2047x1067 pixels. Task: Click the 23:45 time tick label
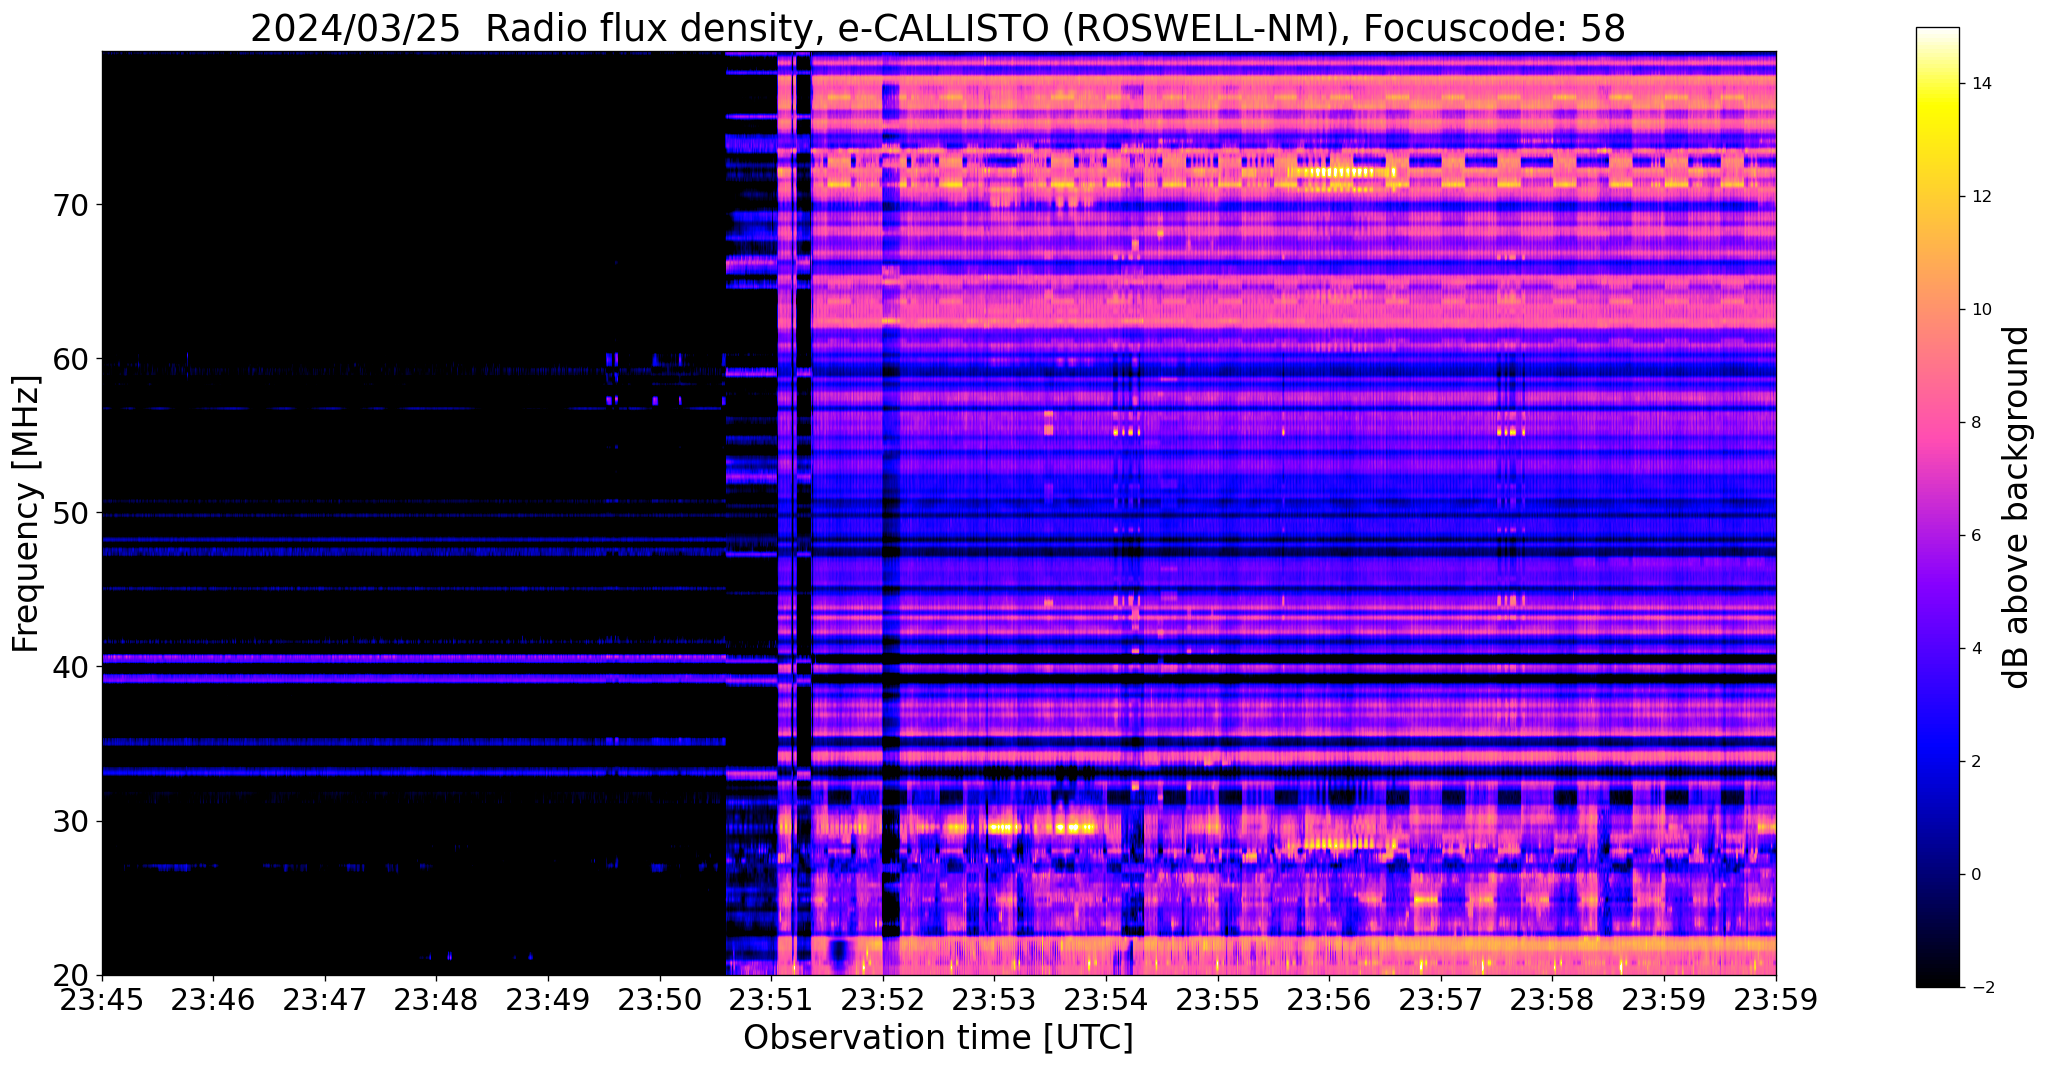102,998
